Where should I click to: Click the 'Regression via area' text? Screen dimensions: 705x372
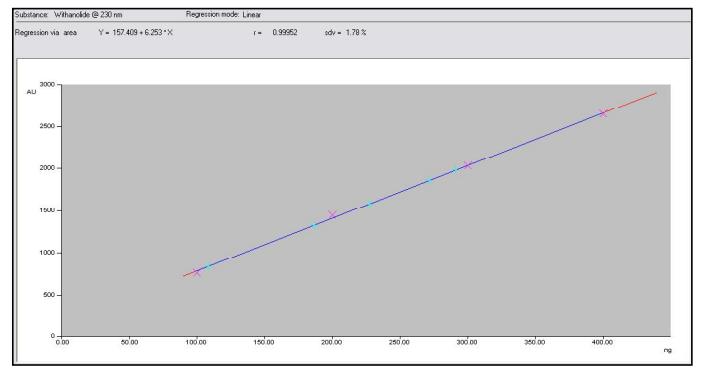click(46, 32)
